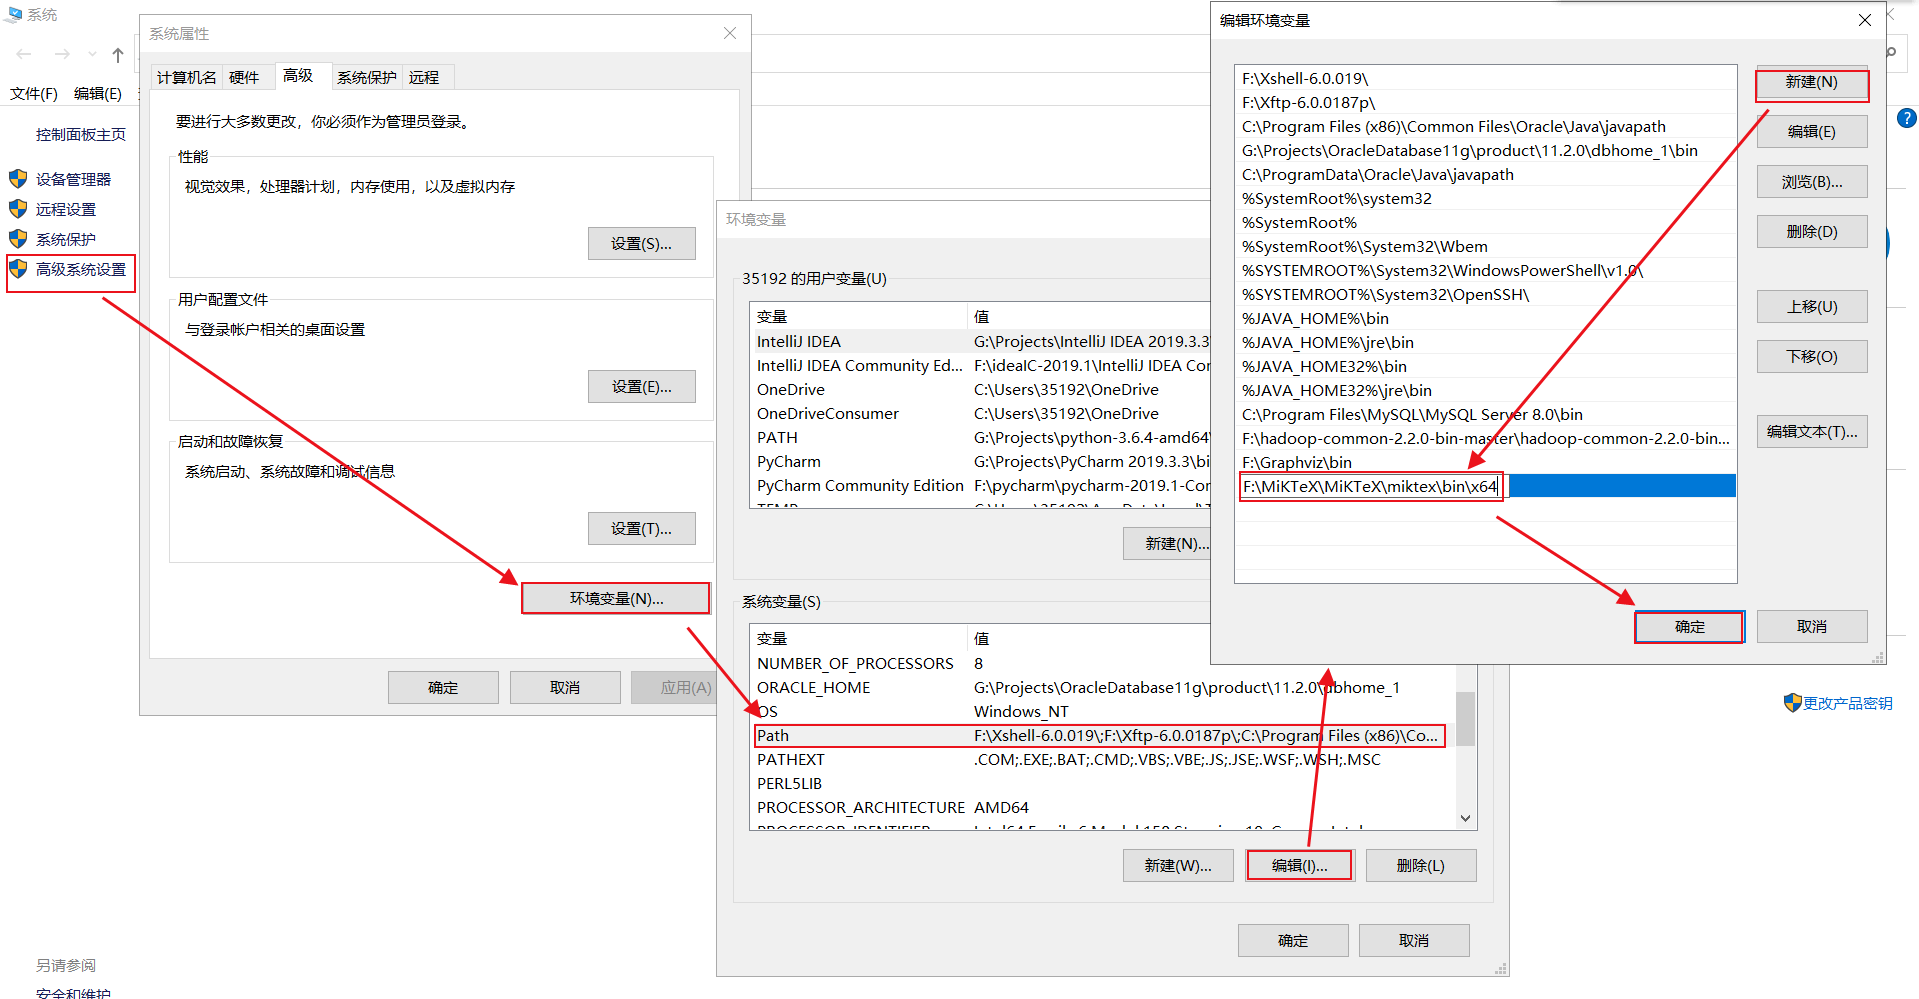This screenshot has width=1919, height=999.
Task: Click the forward arrow in System window
Action: [x=62, y=54]
